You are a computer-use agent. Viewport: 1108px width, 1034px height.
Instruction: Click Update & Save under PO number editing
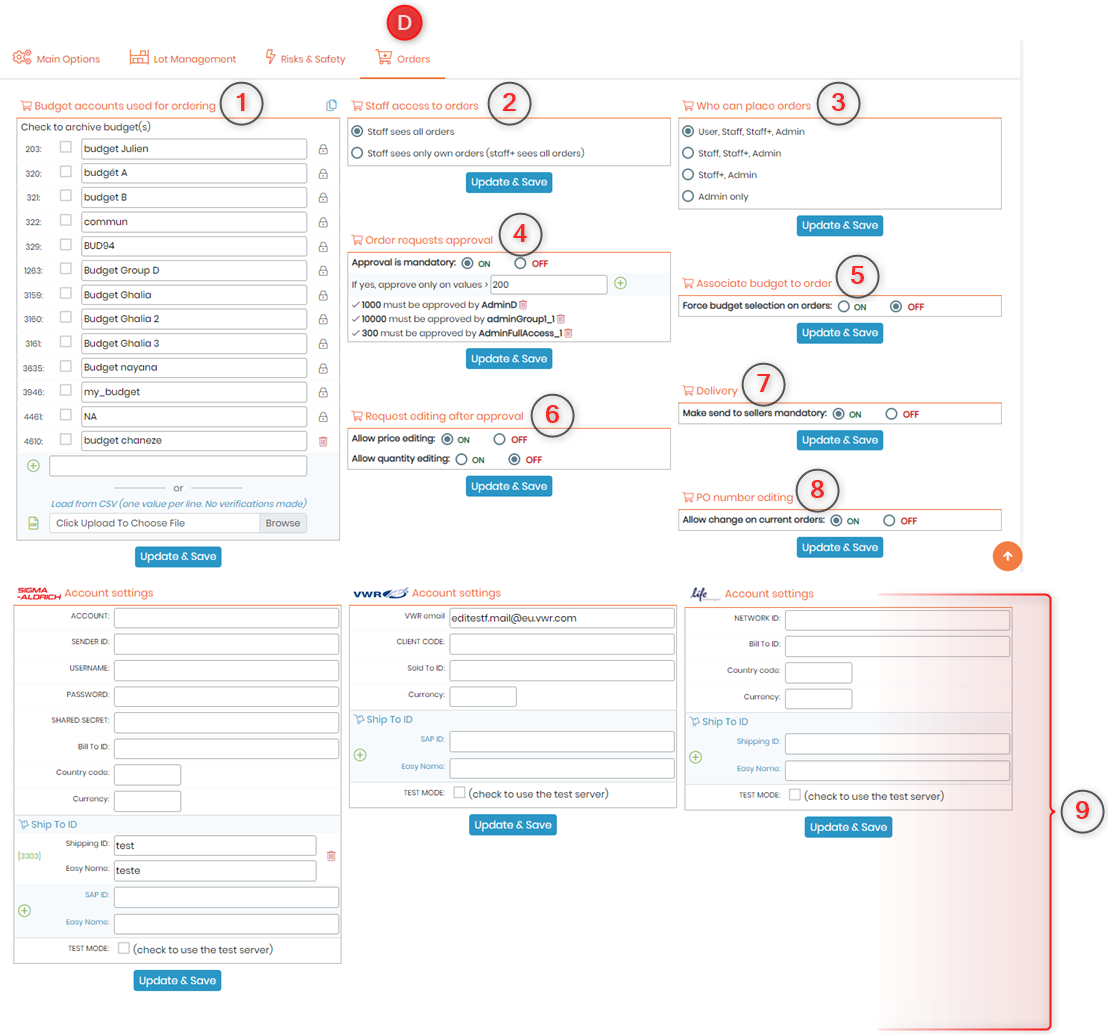[x=839, y=547]
